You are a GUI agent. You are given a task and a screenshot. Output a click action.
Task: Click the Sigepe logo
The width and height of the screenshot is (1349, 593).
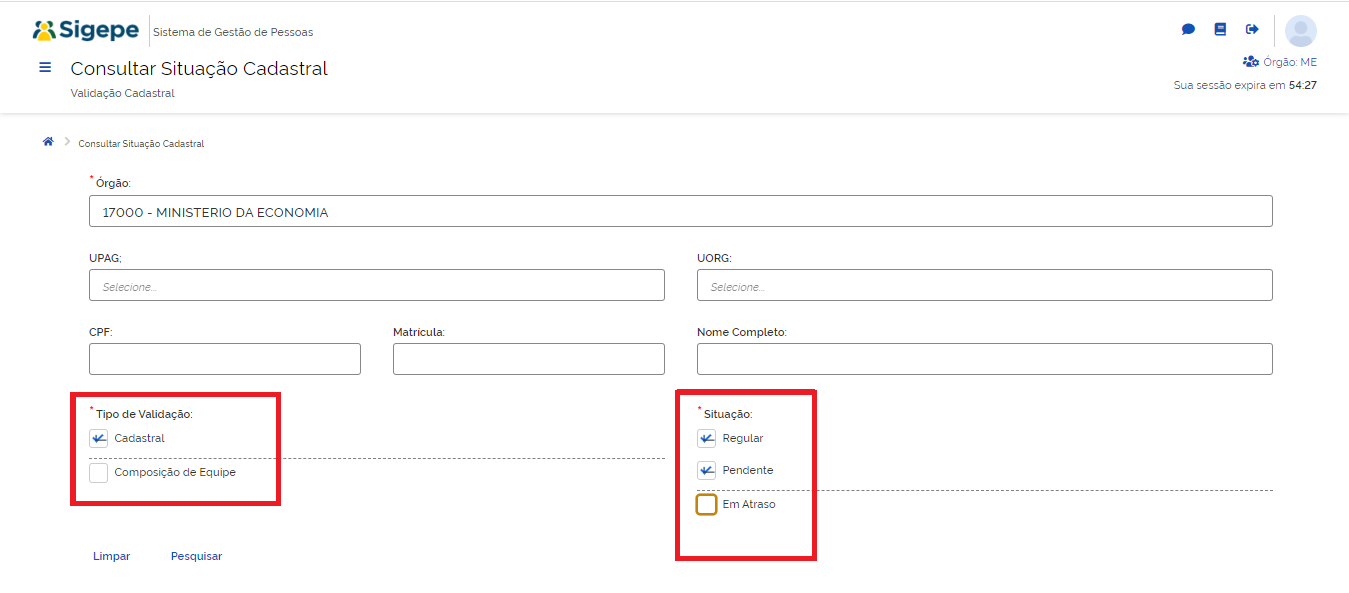(86, 31)
